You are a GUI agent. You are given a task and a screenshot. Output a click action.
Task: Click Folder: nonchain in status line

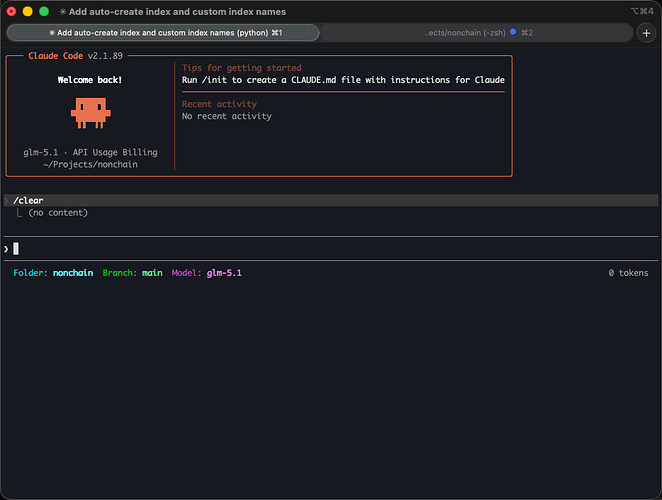point(53,273)
